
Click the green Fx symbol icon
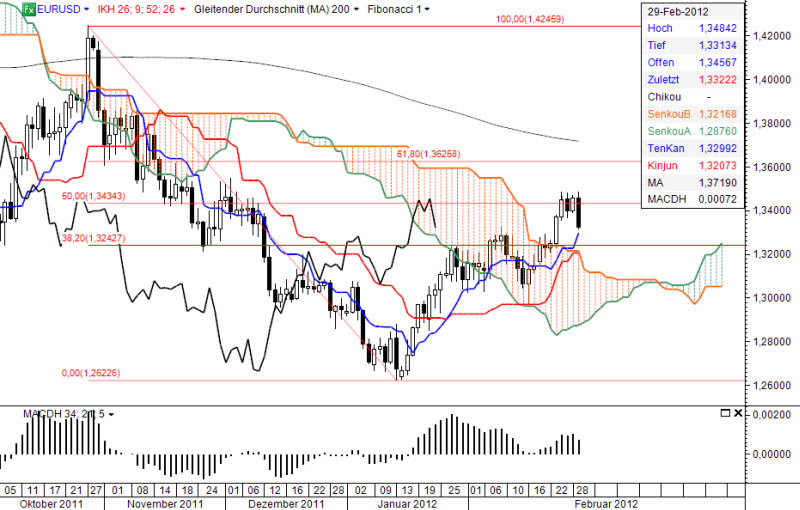(29, 9)
